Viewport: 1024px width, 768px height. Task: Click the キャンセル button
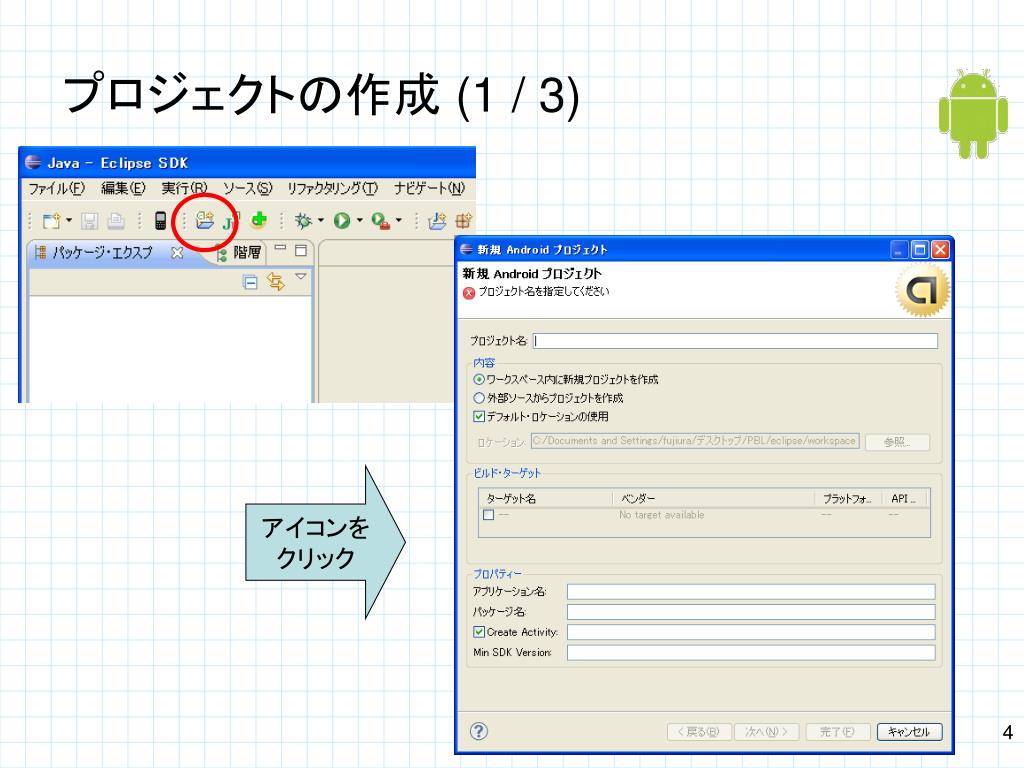pos(909,731)
